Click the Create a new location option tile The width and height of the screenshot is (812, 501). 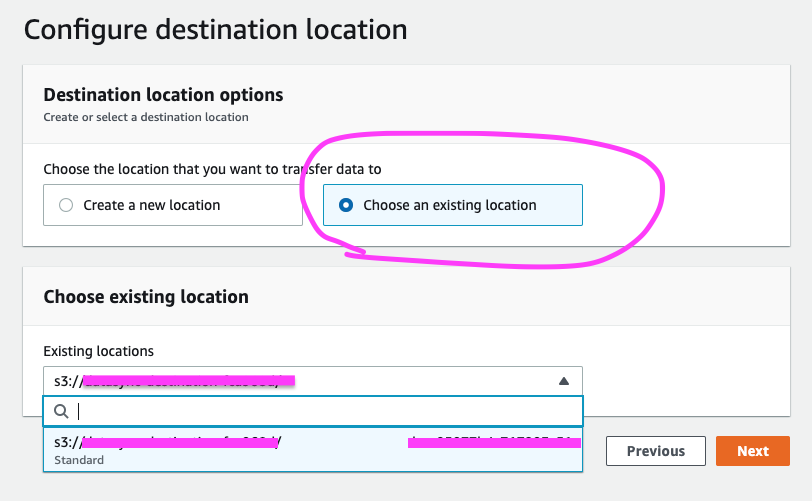point(173,205)
